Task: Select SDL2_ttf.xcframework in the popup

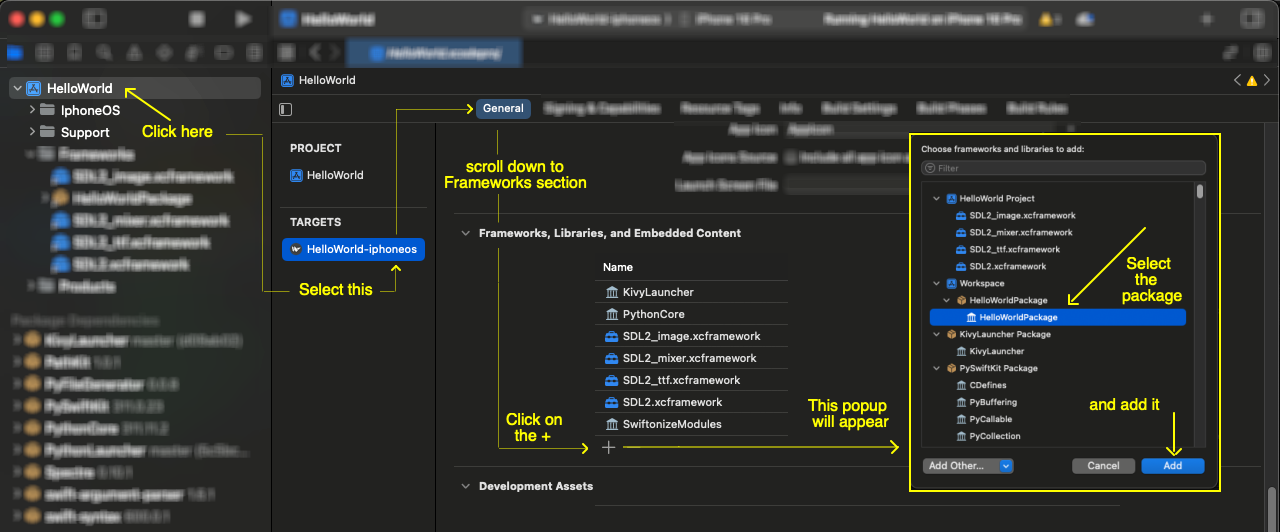Action: pyautogui.click(x=1006, y=249)
